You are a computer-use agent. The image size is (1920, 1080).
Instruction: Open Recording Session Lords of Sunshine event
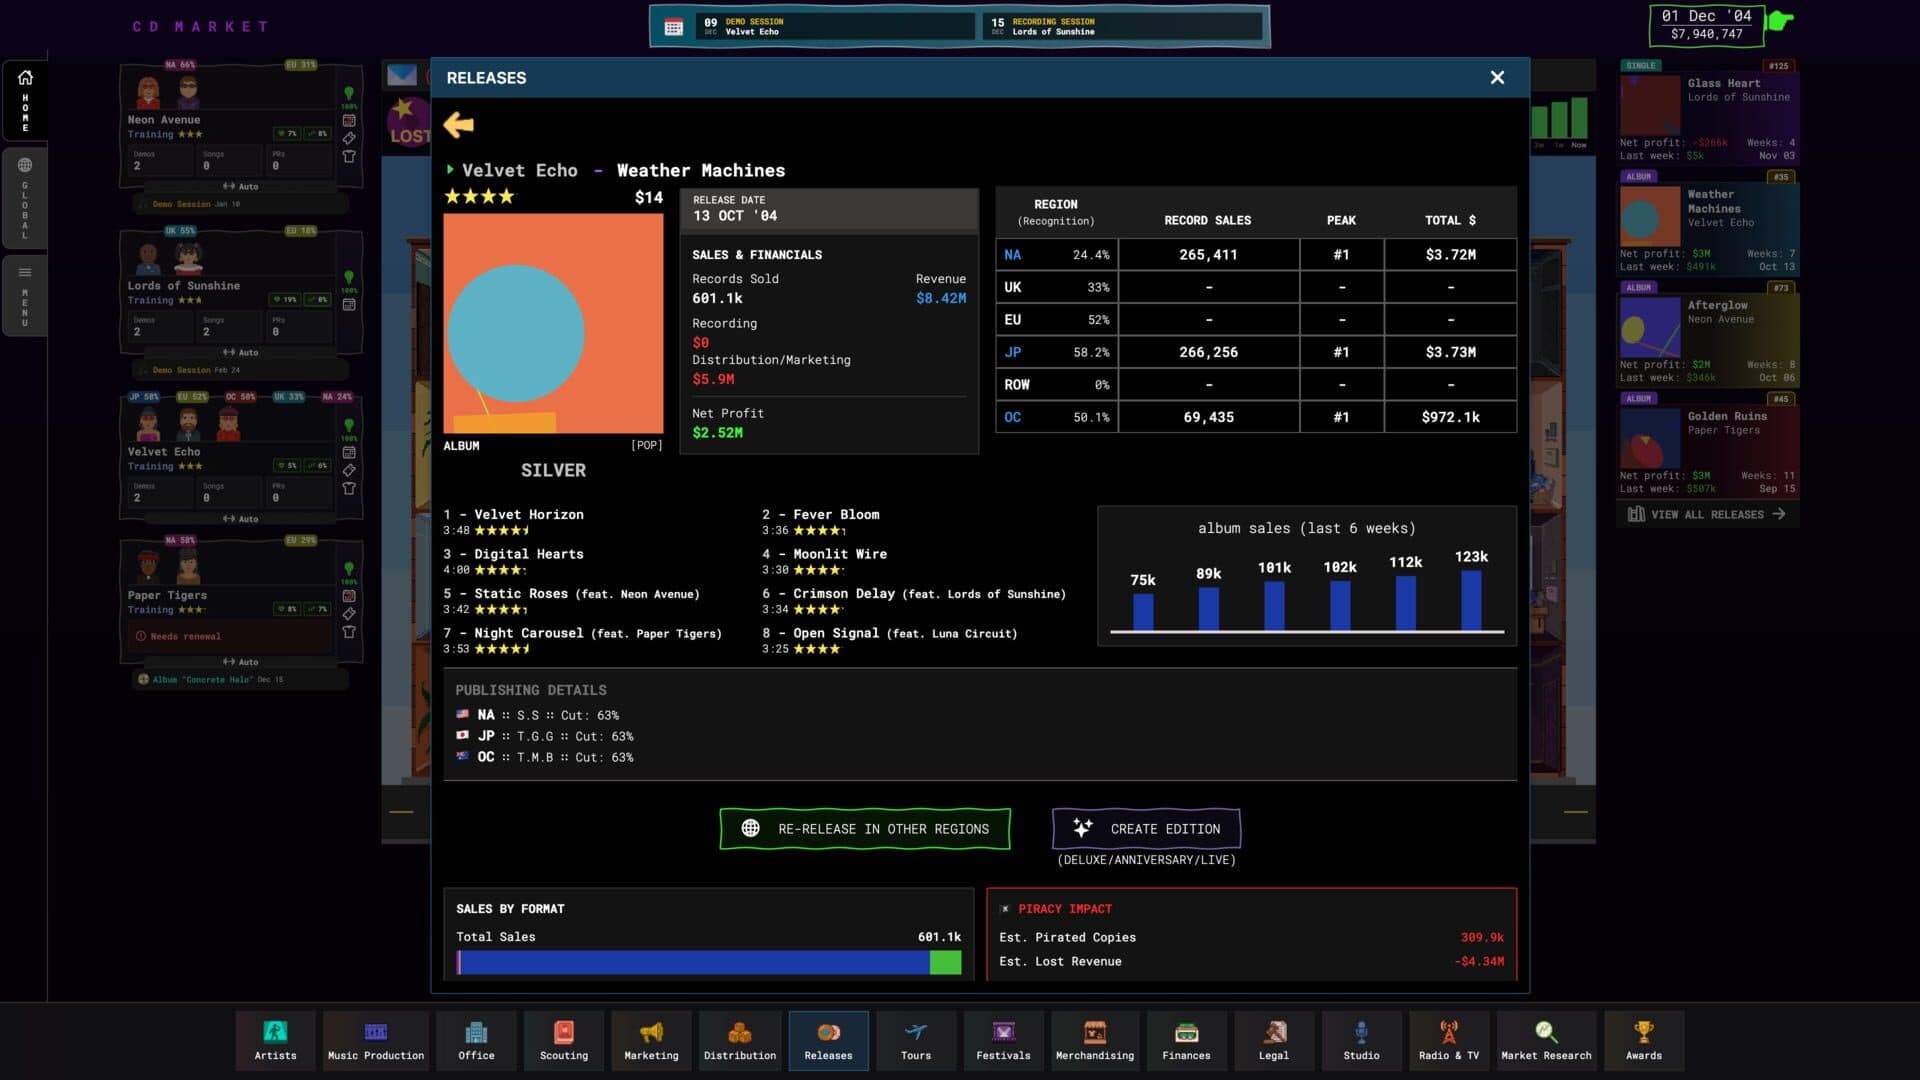pos(1123,27)
